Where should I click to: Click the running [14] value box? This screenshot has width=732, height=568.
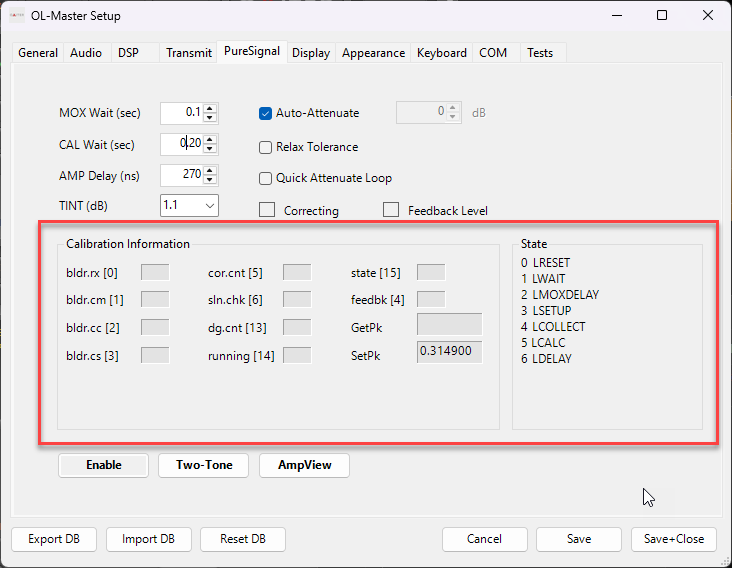pyautogui.click(x=297, y=355)
